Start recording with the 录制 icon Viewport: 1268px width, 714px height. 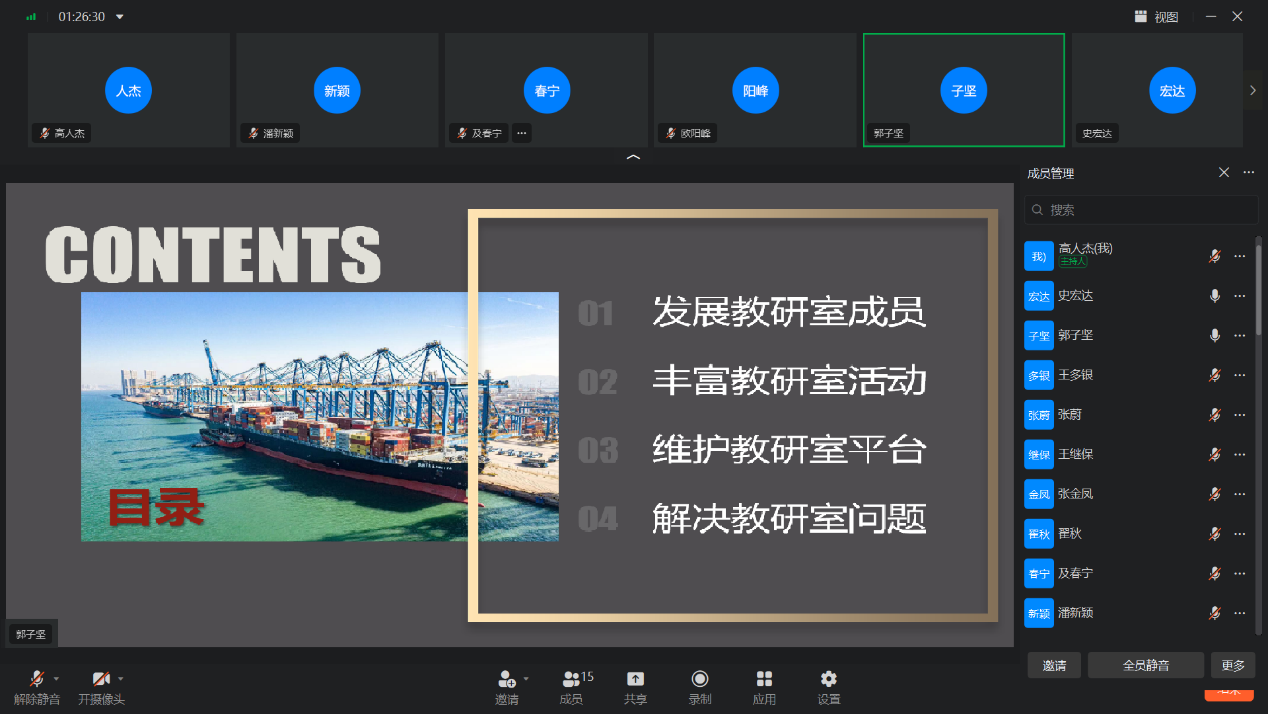700,679
